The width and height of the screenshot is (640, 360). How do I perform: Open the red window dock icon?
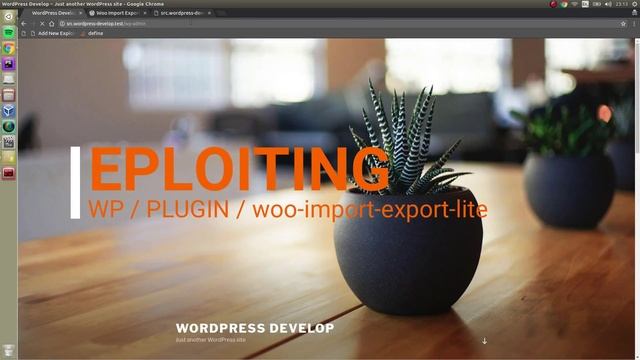click(x=9, y=95)
